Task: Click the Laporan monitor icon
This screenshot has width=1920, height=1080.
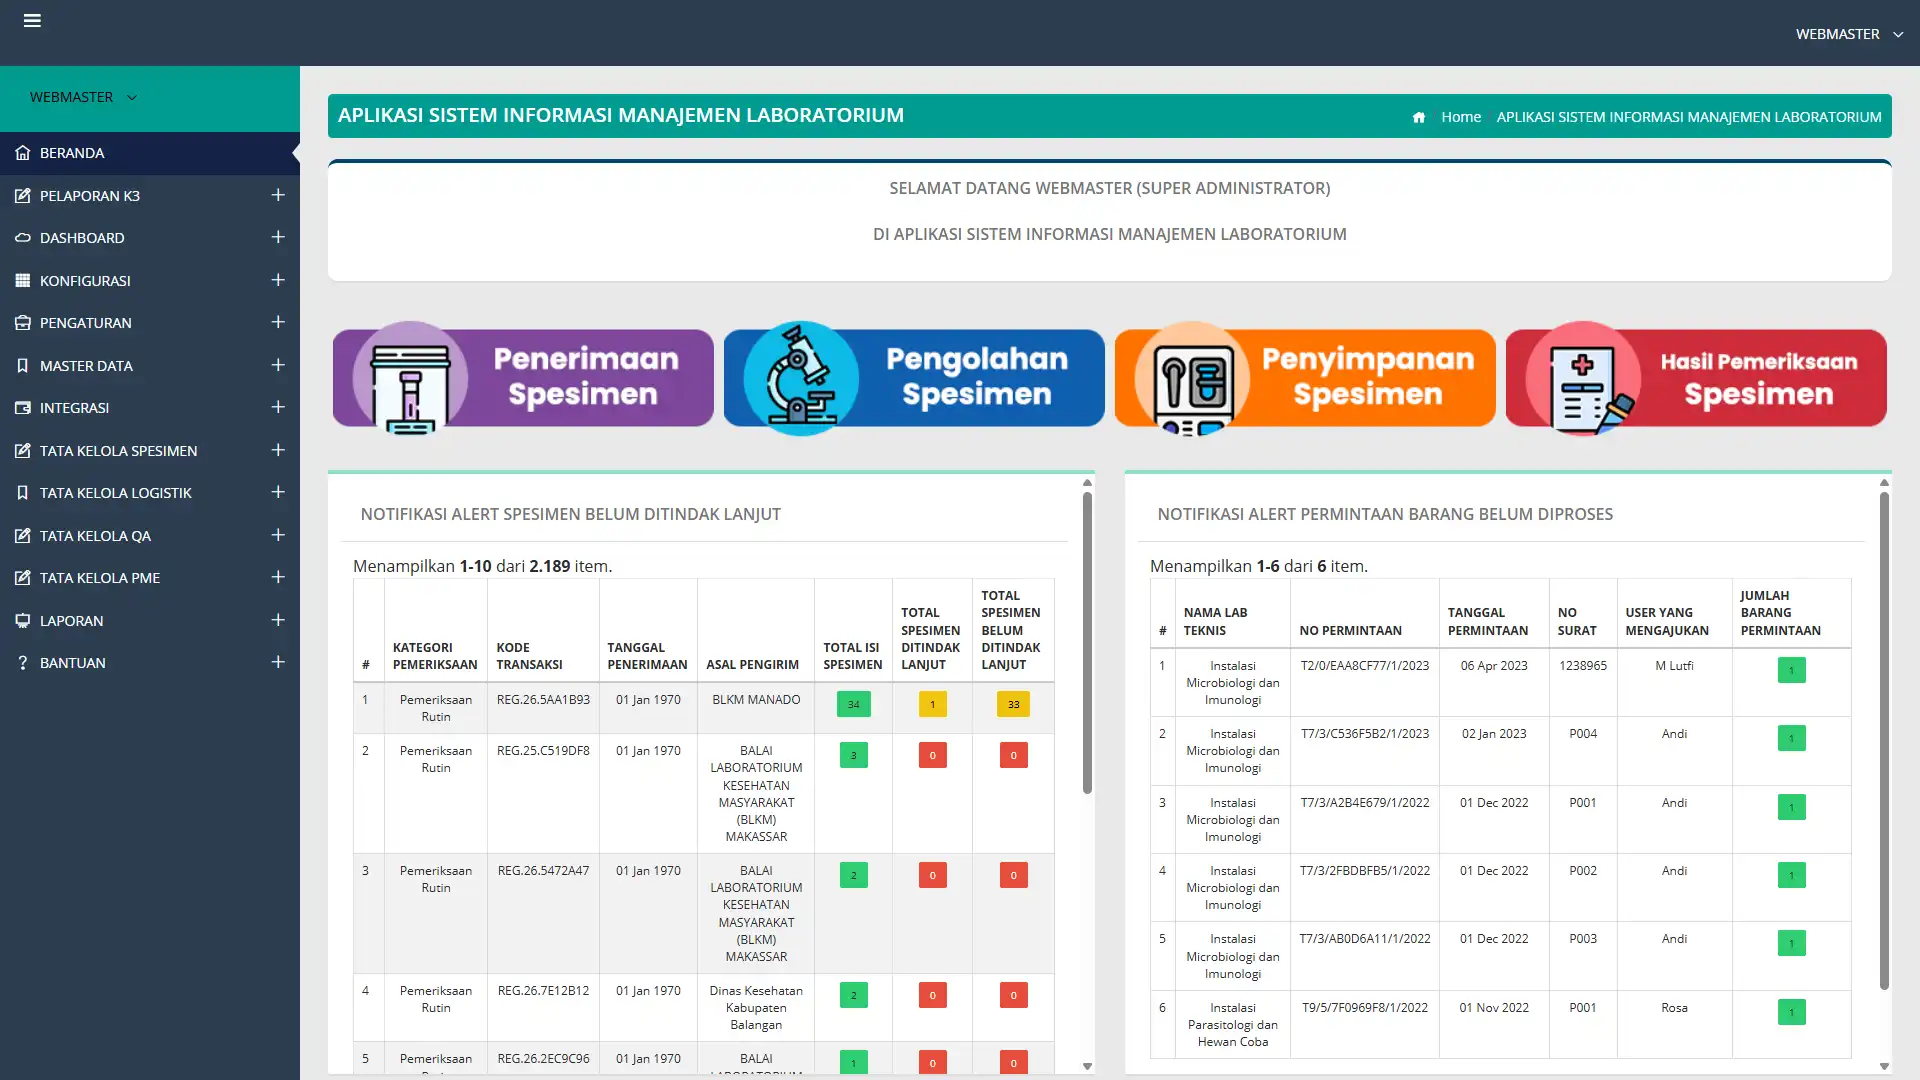Action: (22, 621)
